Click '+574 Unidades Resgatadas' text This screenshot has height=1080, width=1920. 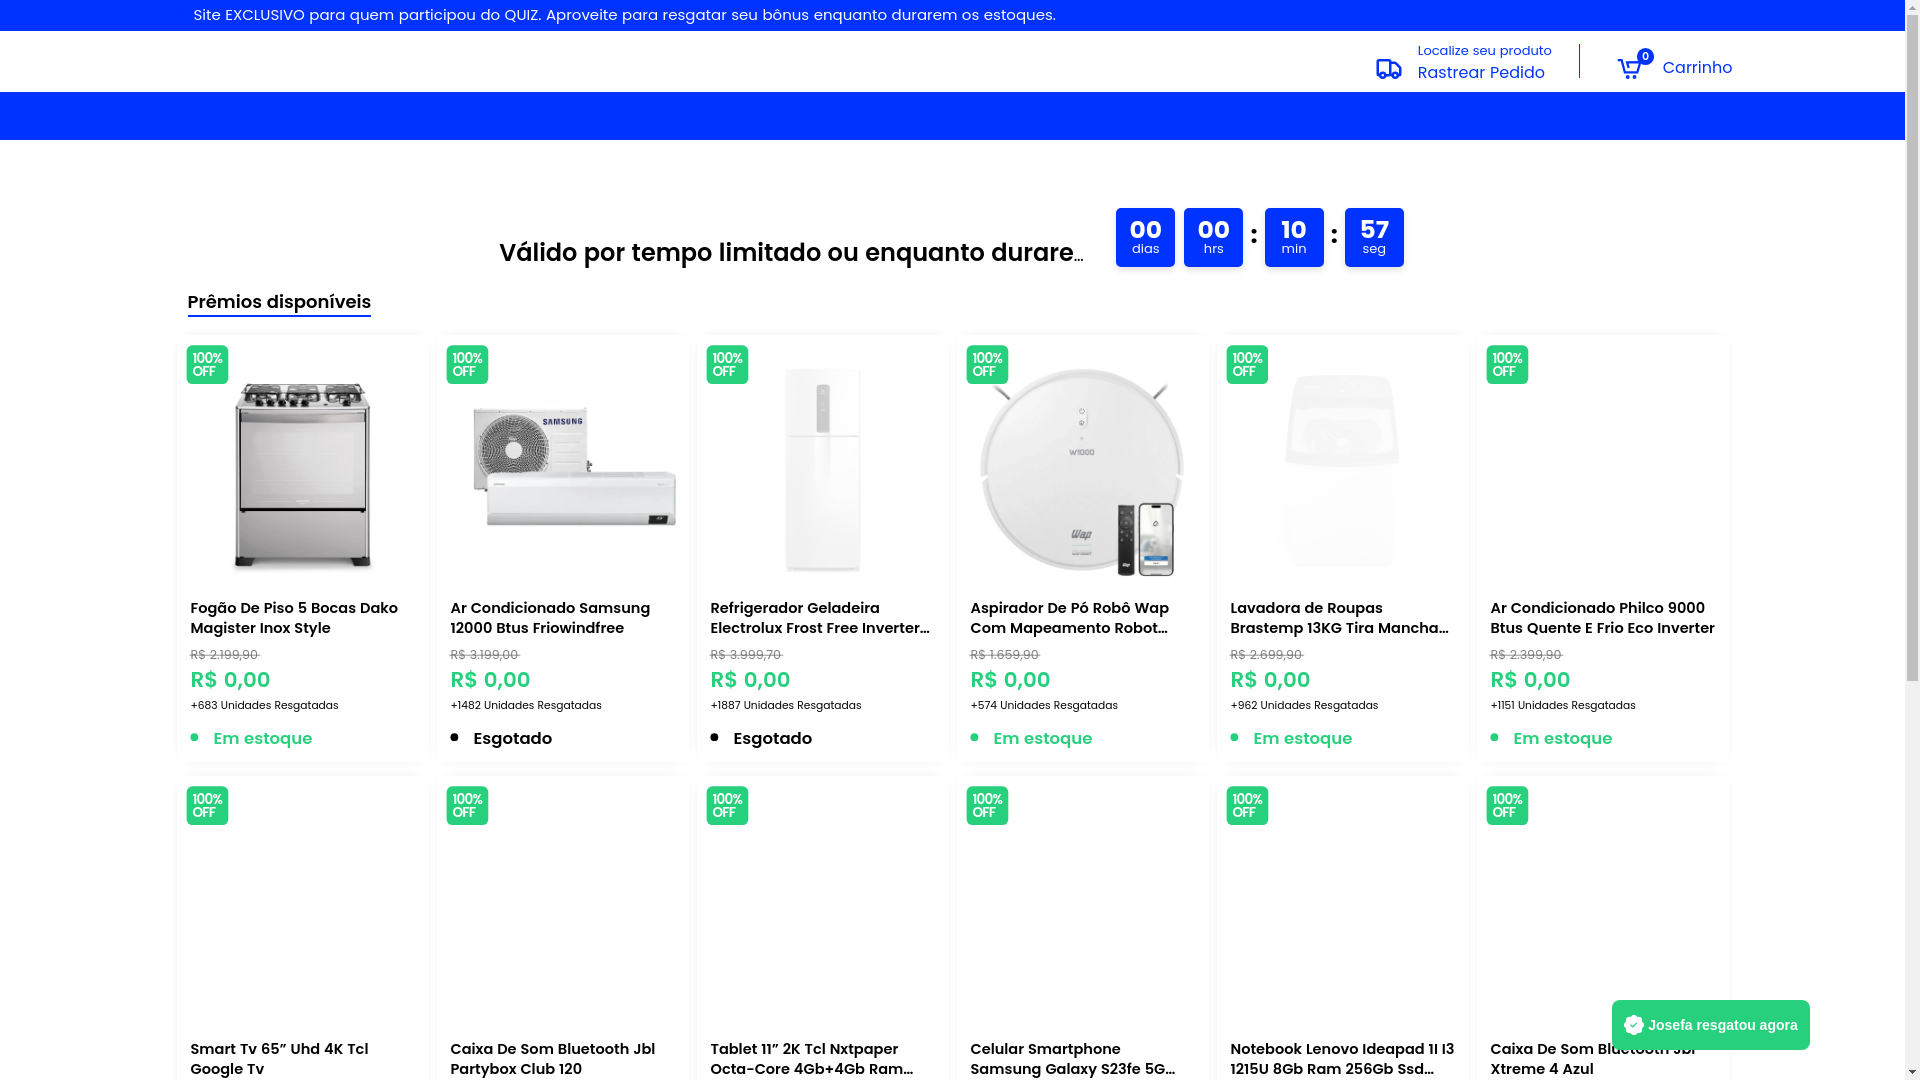point(1044,706)
